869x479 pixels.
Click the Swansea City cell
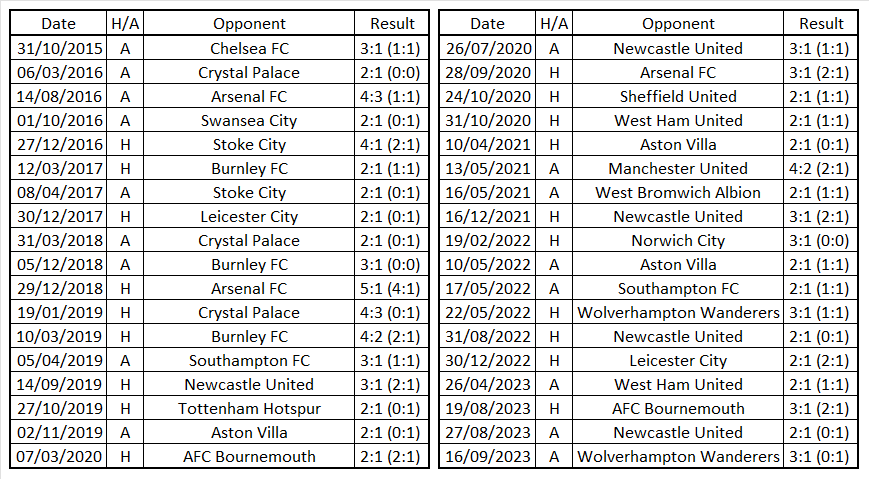(248, 120)
